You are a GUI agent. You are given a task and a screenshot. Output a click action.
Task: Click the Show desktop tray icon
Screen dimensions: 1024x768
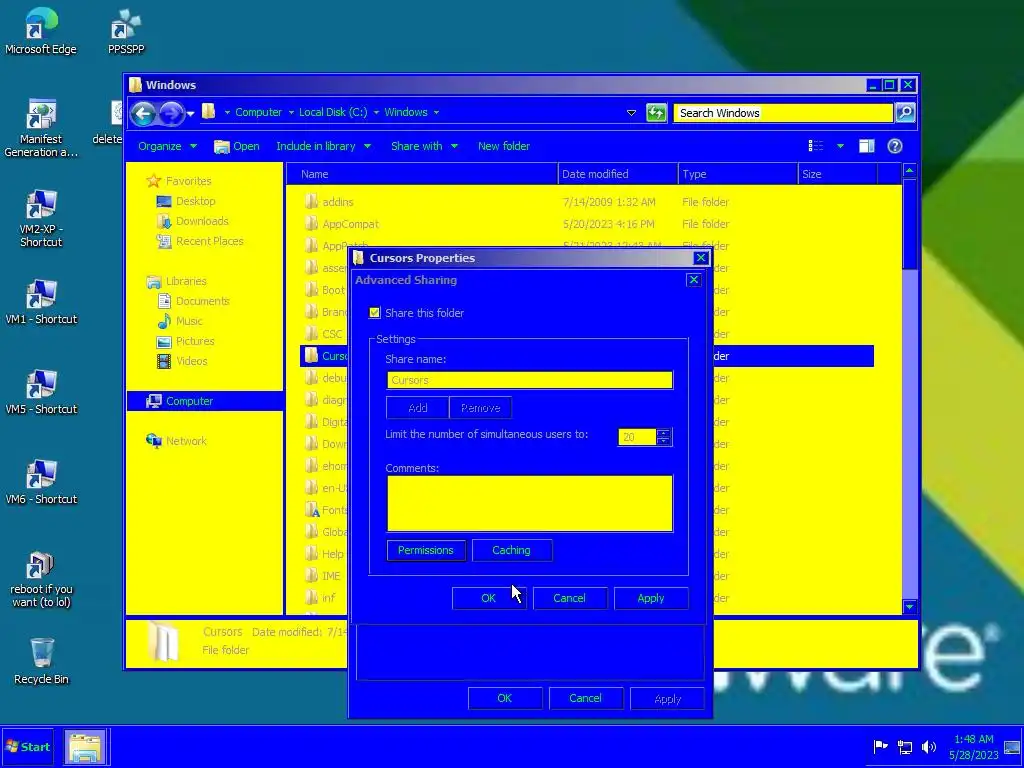coord(1012,746)
